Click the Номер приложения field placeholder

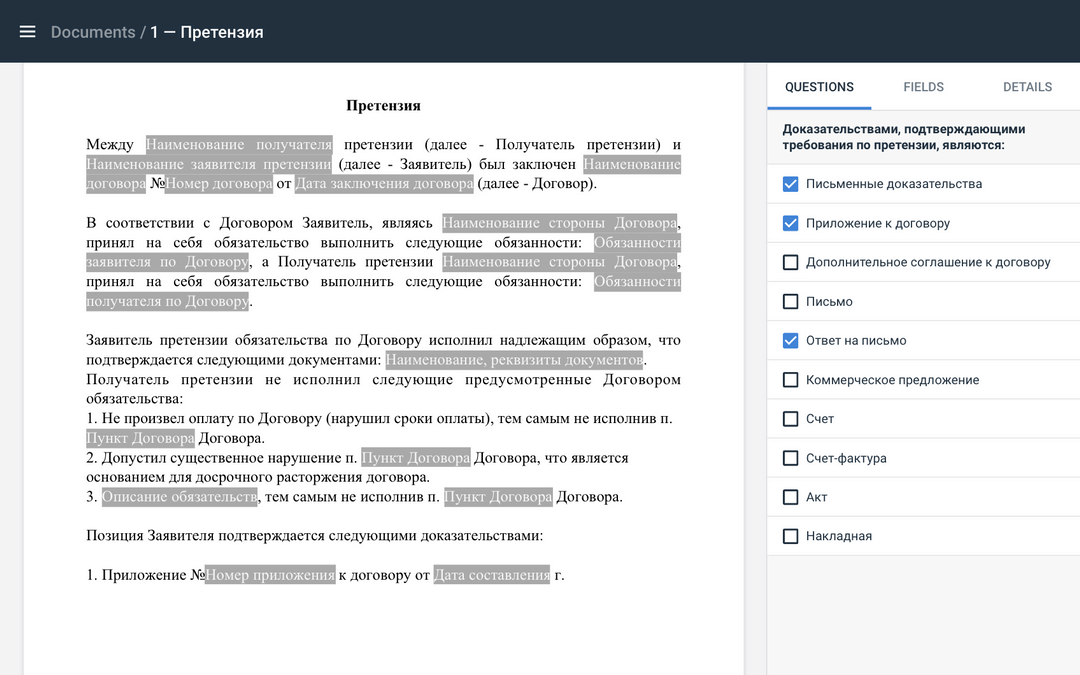(270, 575)
